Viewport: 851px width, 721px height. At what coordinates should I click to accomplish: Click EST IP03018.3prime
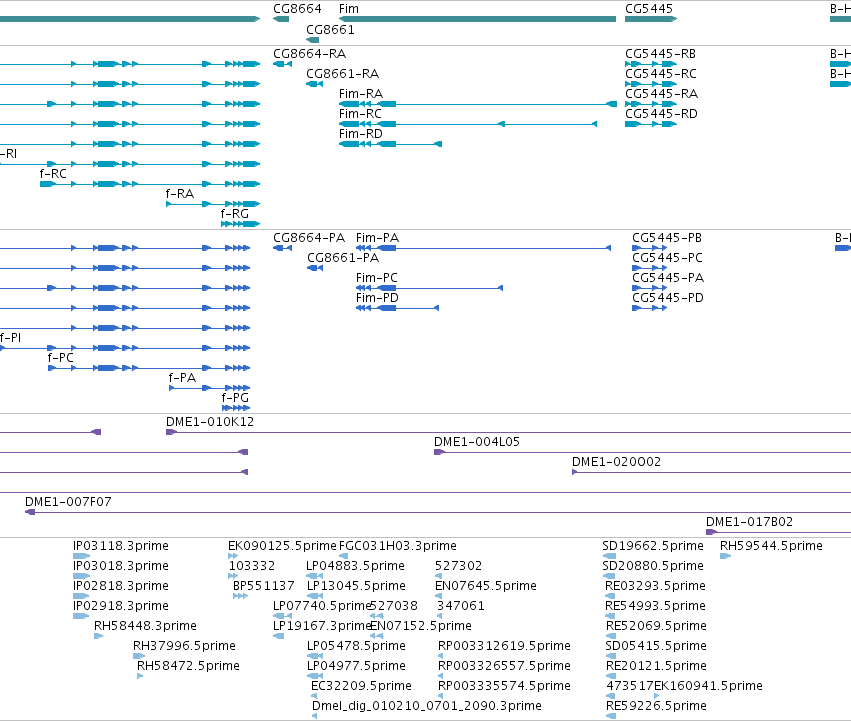tap(121, 566)
